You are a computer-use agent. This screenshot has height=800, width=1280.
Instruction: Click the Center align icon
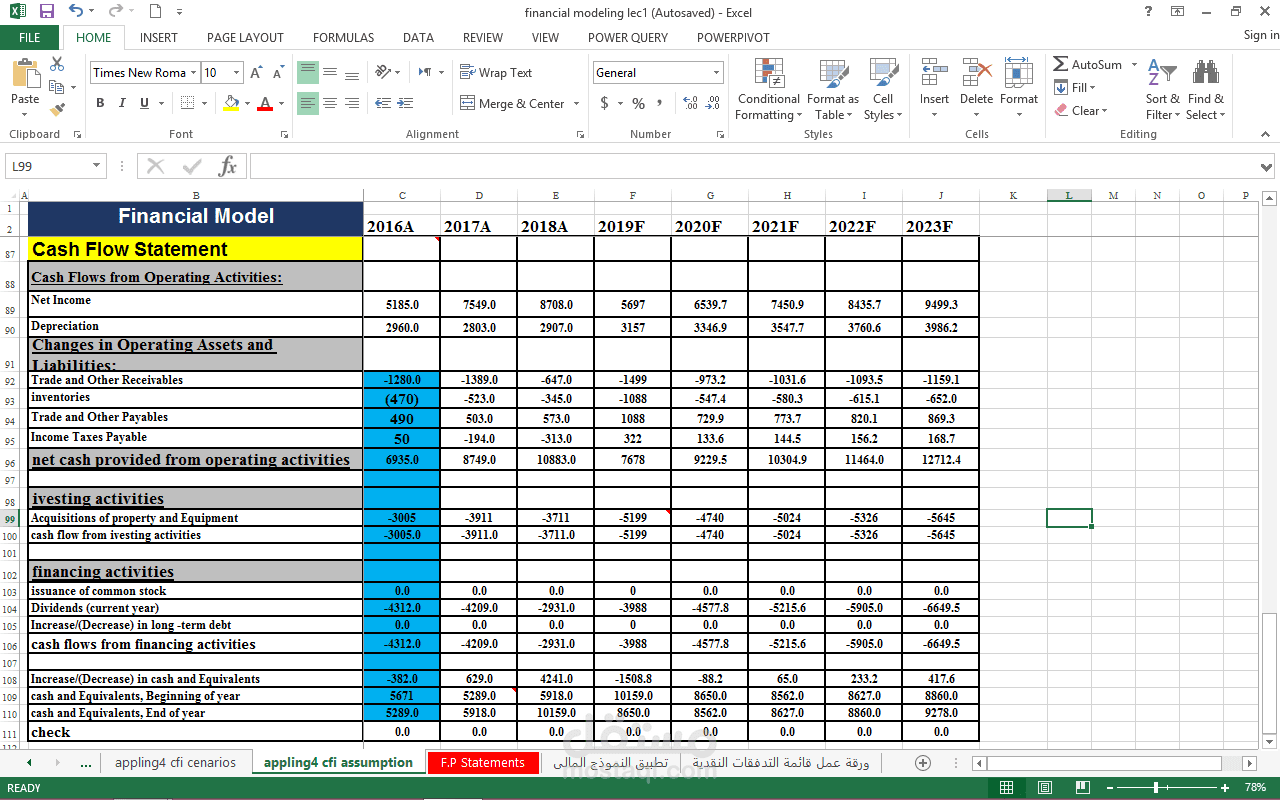coord(331,103)
